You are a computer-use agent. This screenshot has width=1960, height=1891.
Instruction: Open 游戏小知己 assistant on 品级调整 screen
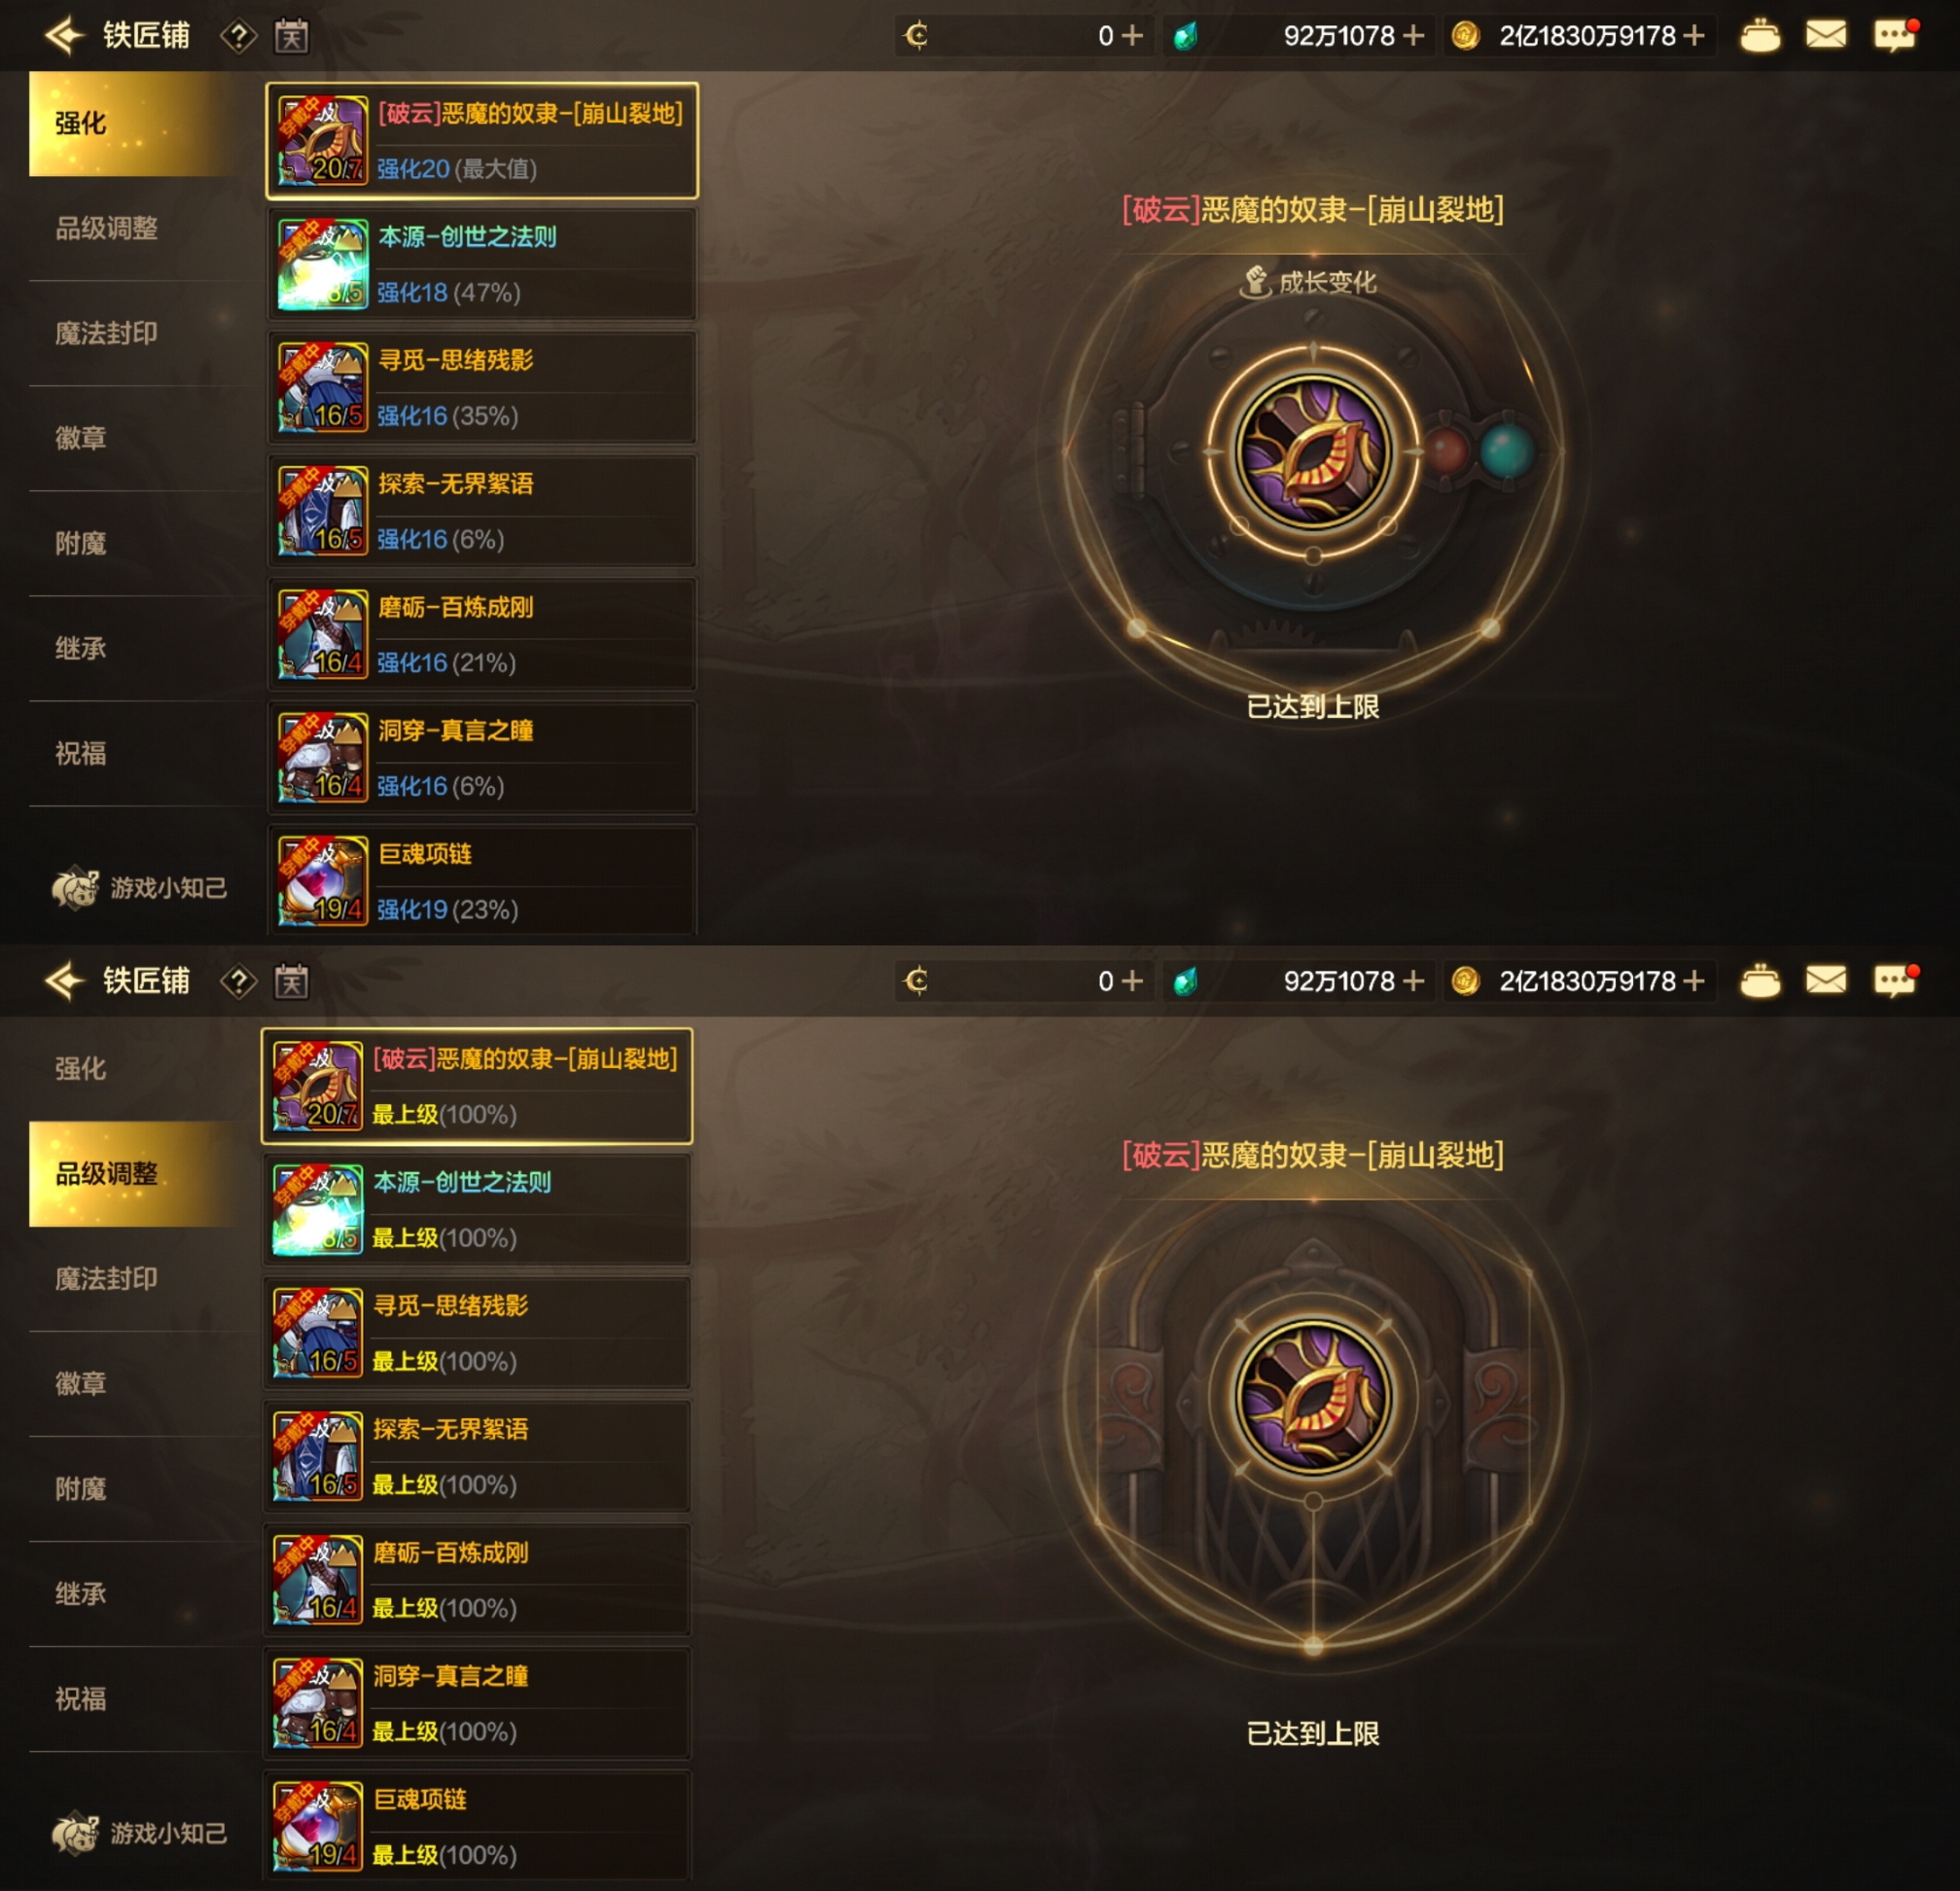click(x=140, y=1833)
